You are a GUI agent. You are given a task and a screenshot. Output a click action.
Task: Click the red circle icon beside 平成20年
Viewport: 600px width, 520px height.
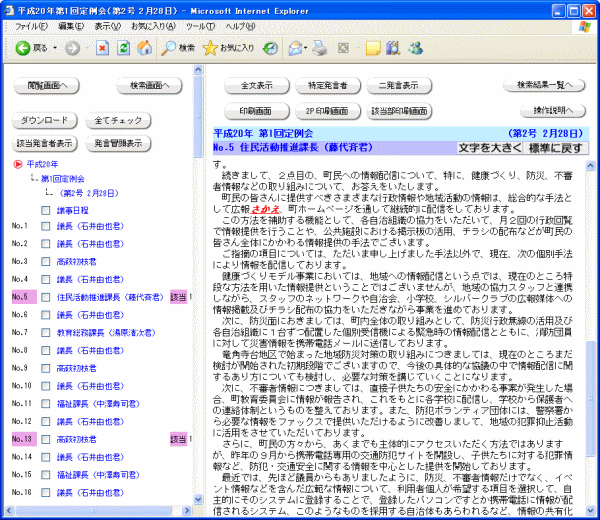point(18,164)
